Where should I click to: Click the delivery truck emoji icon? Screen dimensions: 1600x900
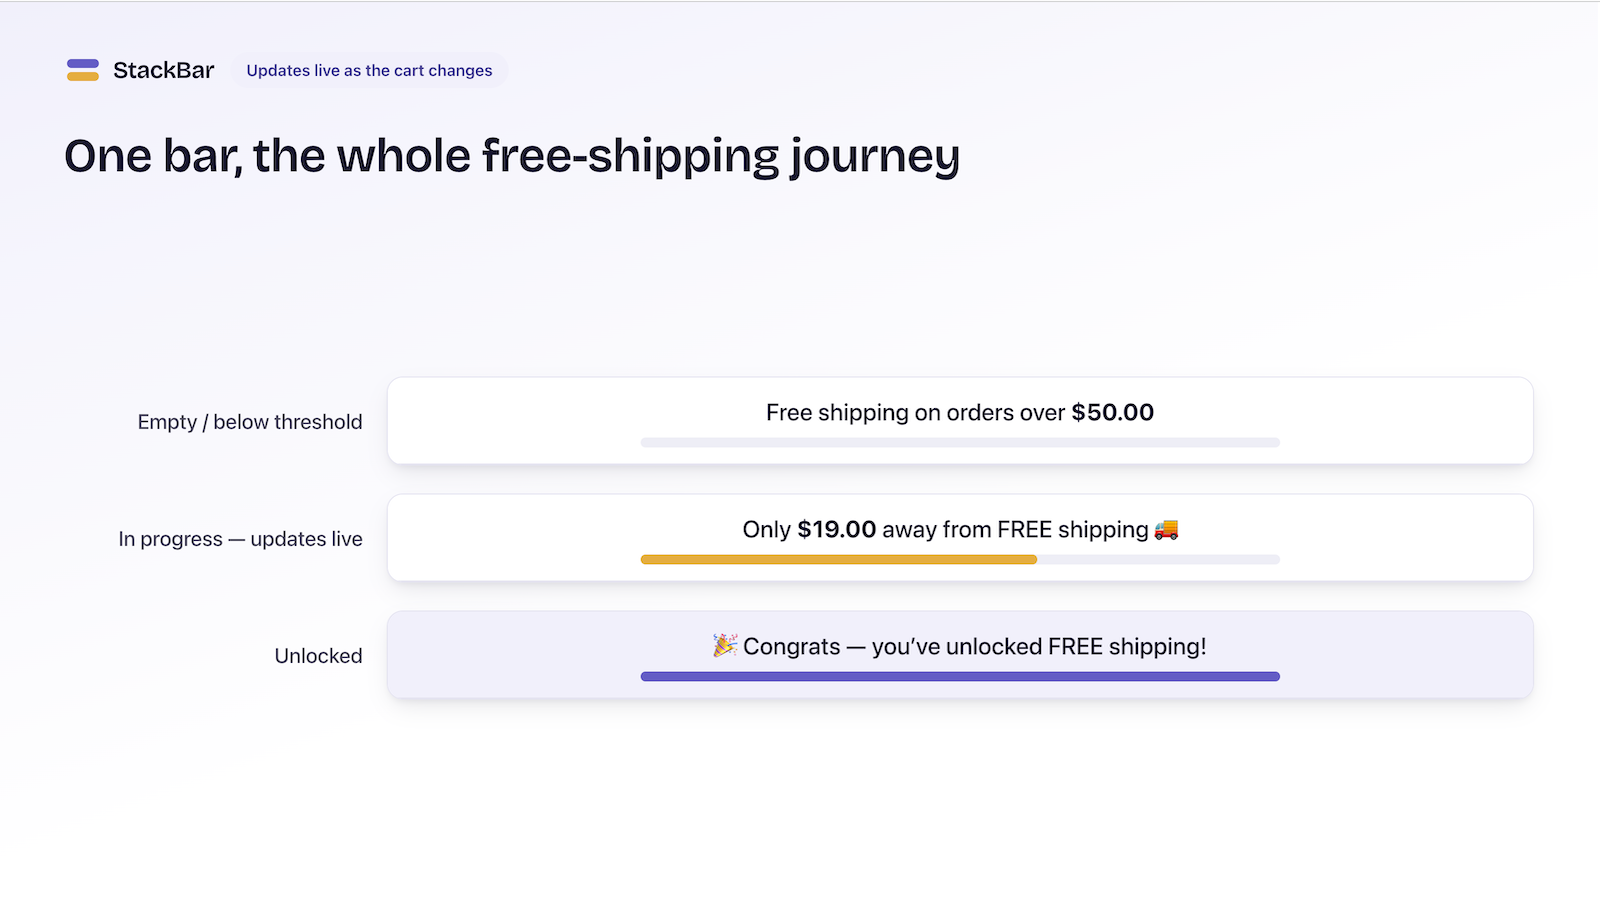[1166, 529]
